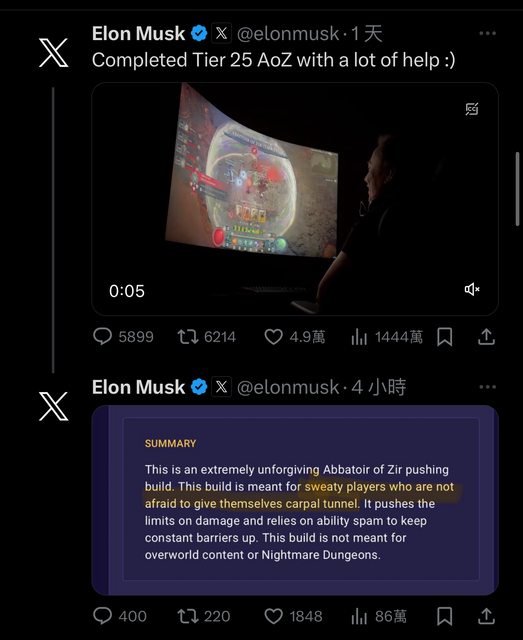This screenshot has height=640, width=523.
Task: Reply to the tweet with 400 comments
Action: coord(120,616)
